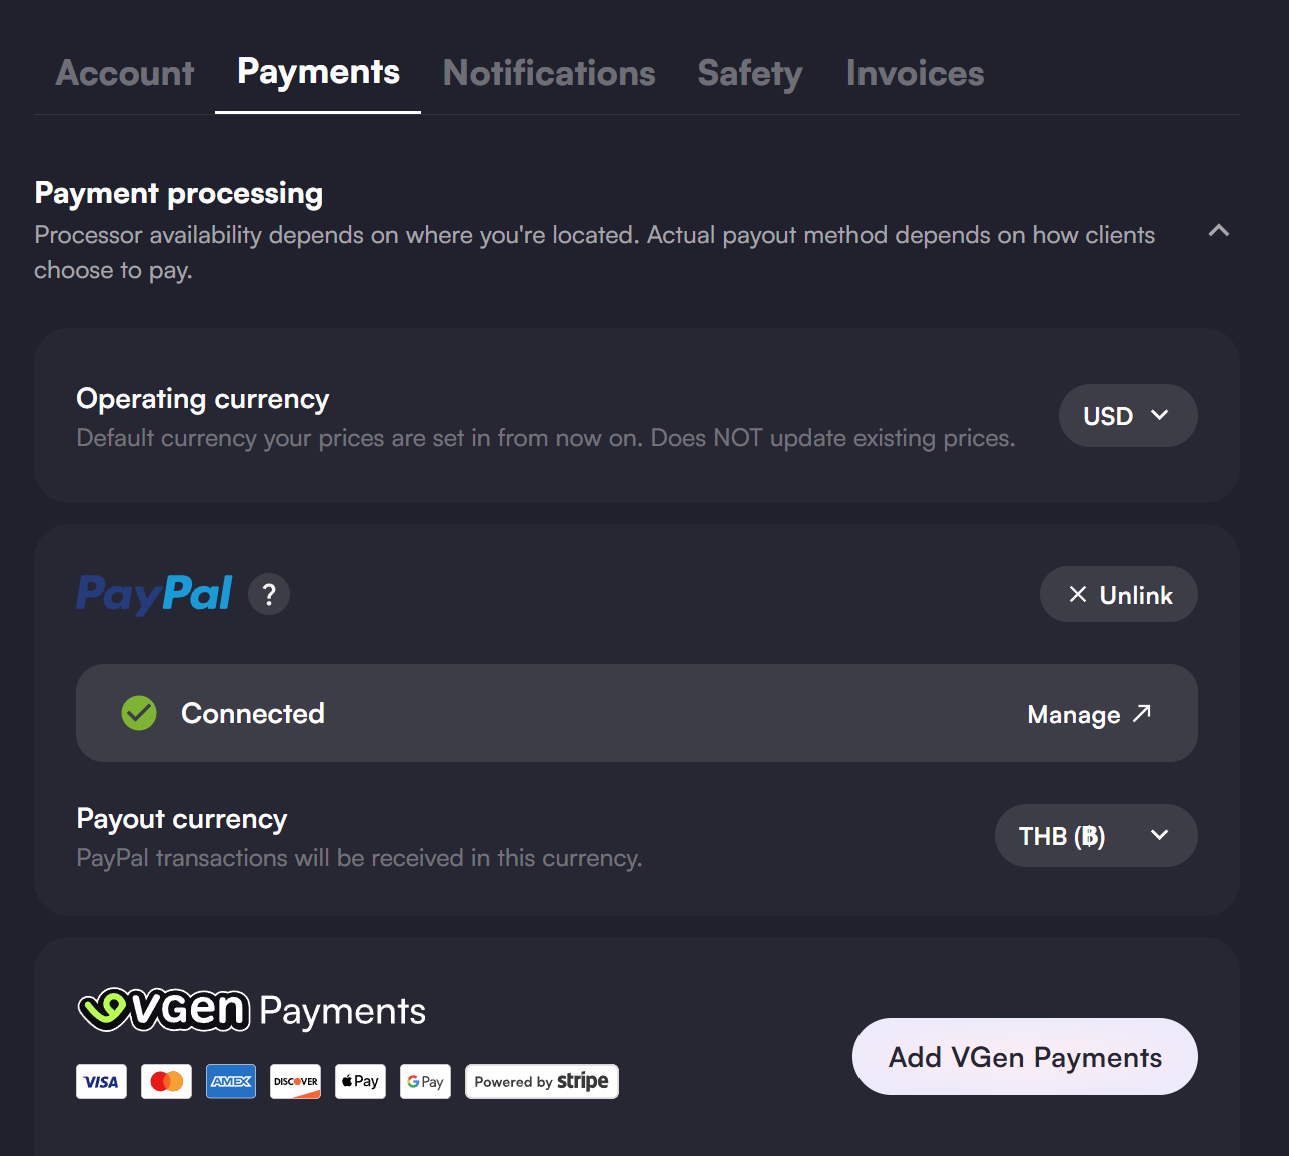Click the PayPal logo
This screenshot has height=1156, width=1289.
(155, 594)
